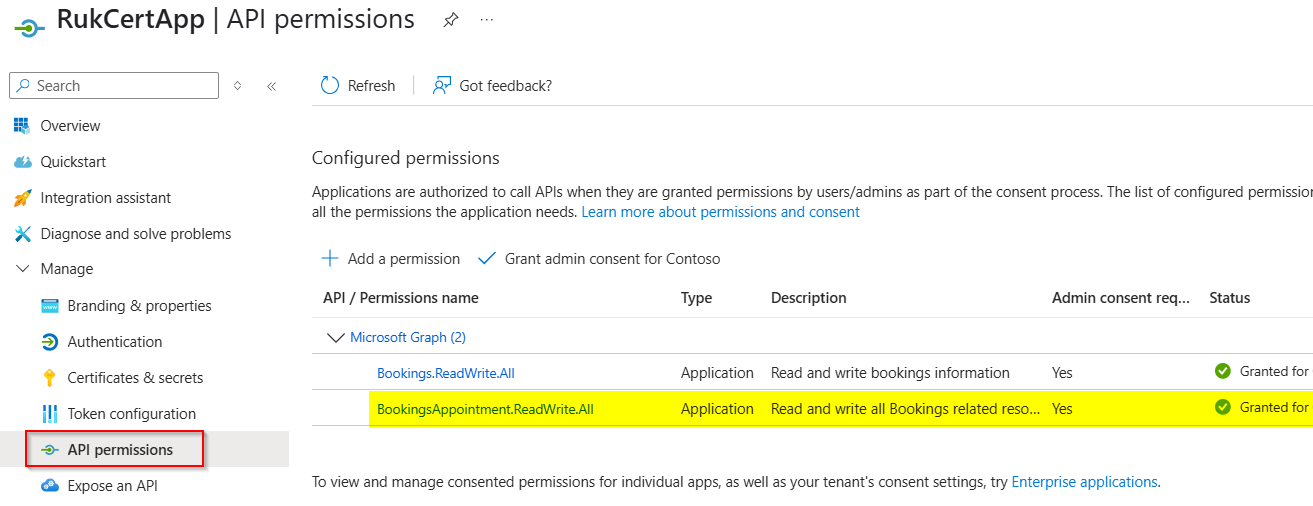
Task: Click Add a permission
Action: point(390,258)
